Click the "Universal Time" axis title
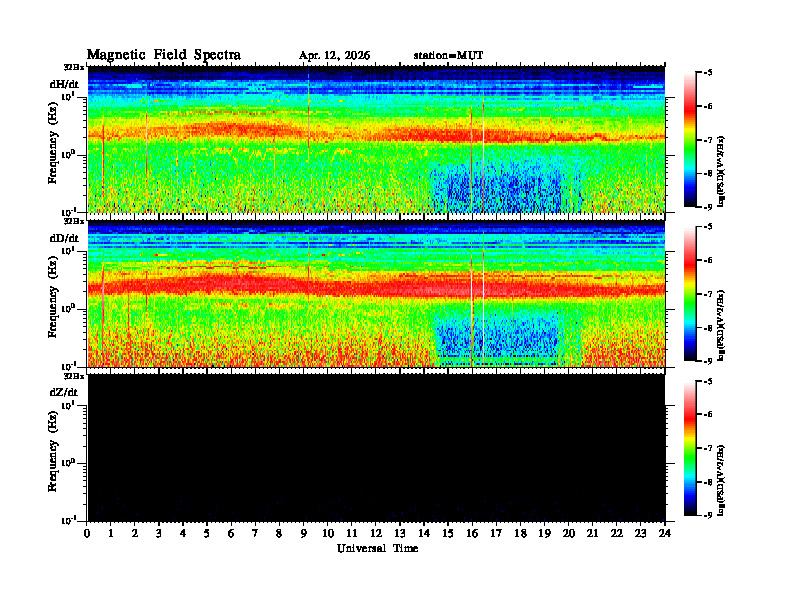 click(x=377, y=548)
